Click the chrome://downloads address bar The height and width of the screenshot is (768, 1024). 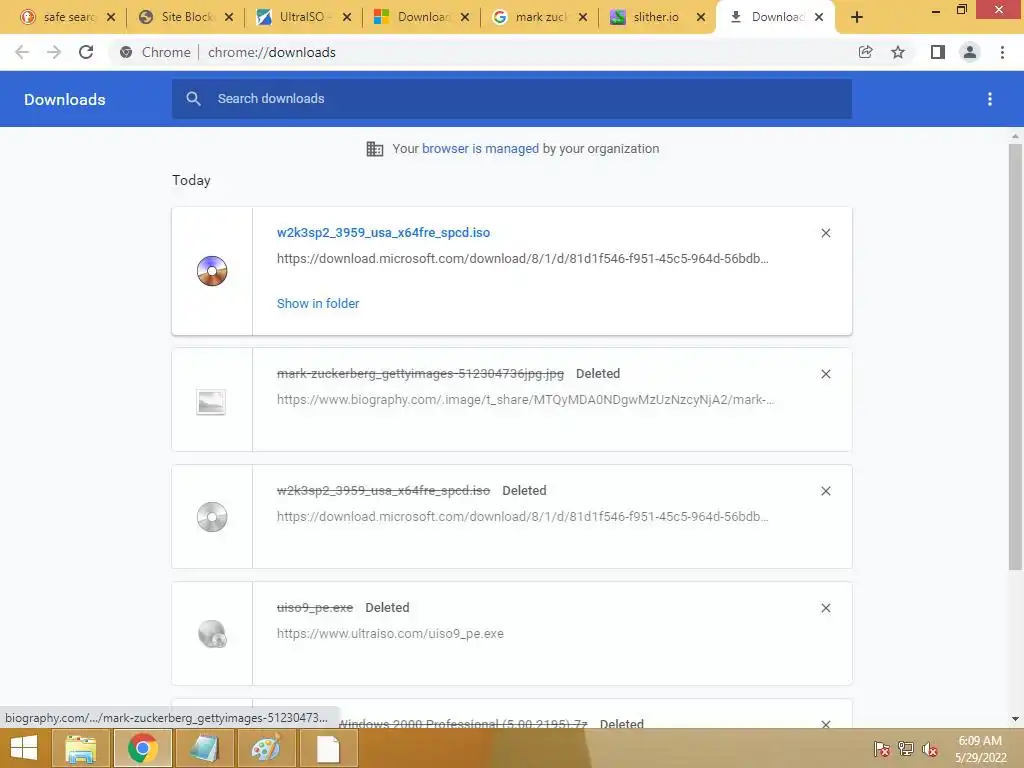pyautogui.click(x=272, y=52)
